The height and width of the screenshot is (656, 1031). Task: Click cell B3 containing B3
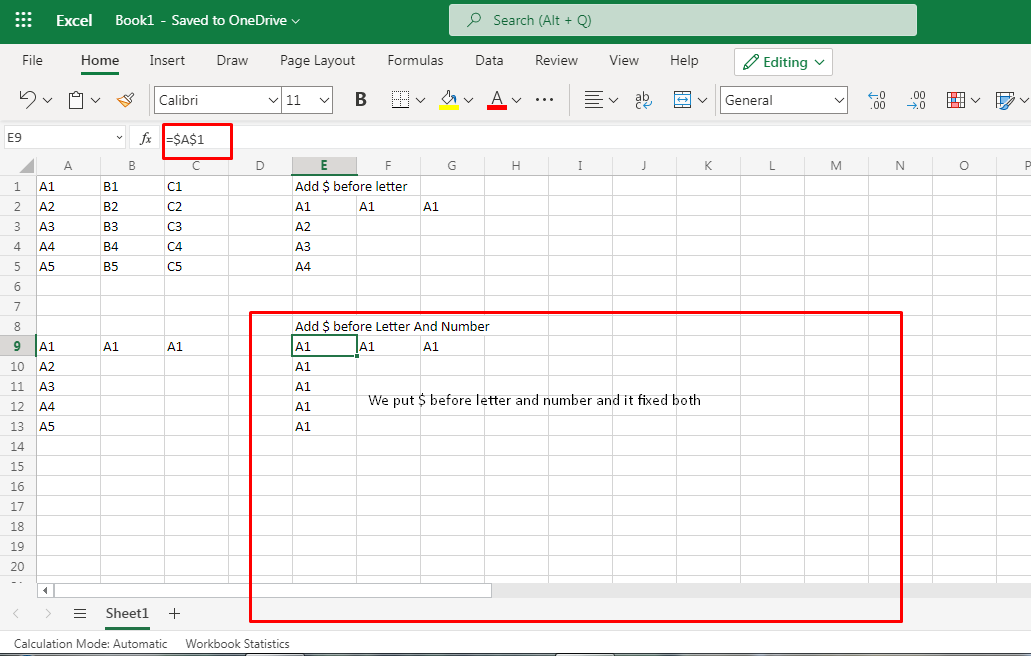point(132,226)
